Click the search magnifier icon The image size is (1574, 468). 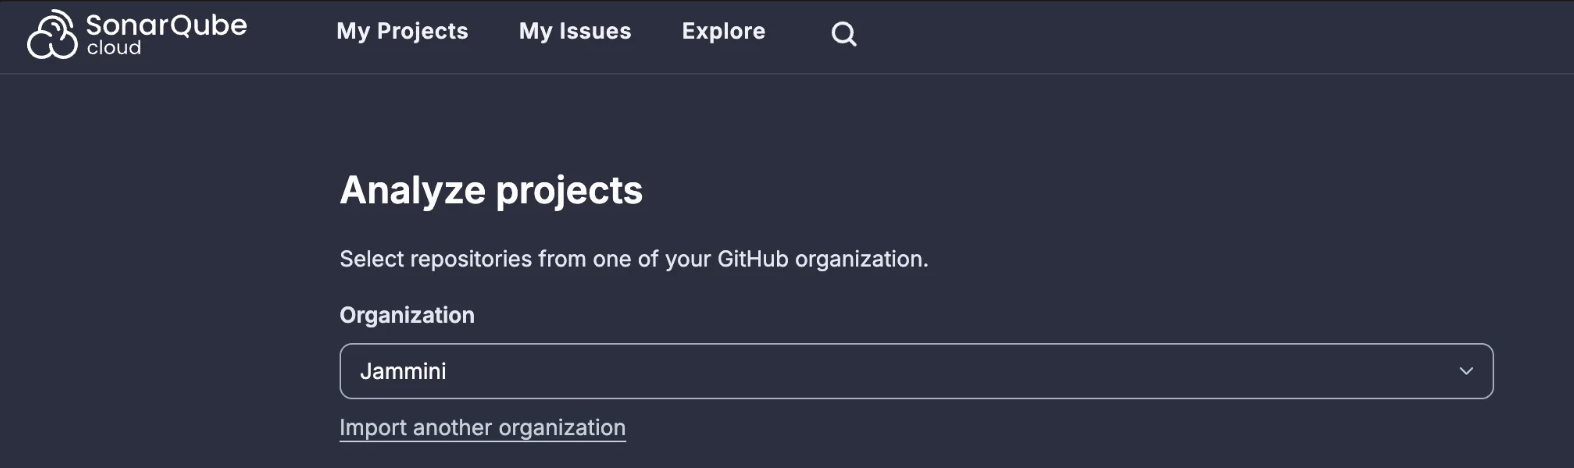click(844, 34)
